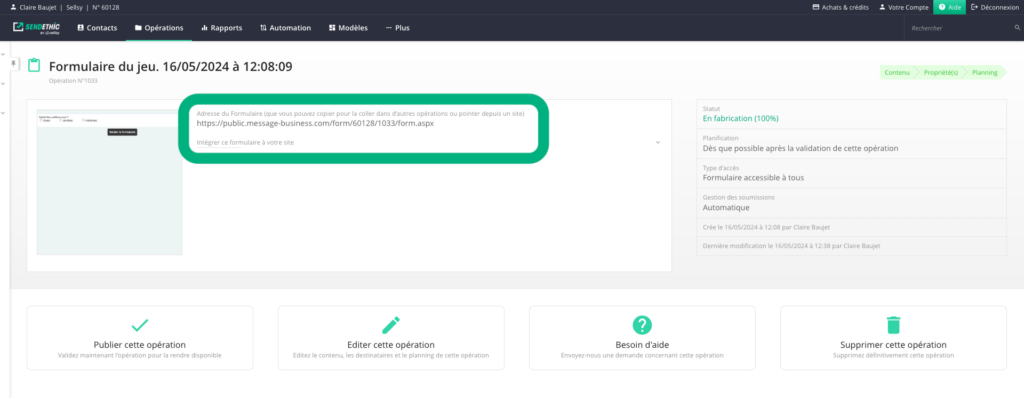
Task: Click the pin icon beside the form title
Action: (14, 64)
